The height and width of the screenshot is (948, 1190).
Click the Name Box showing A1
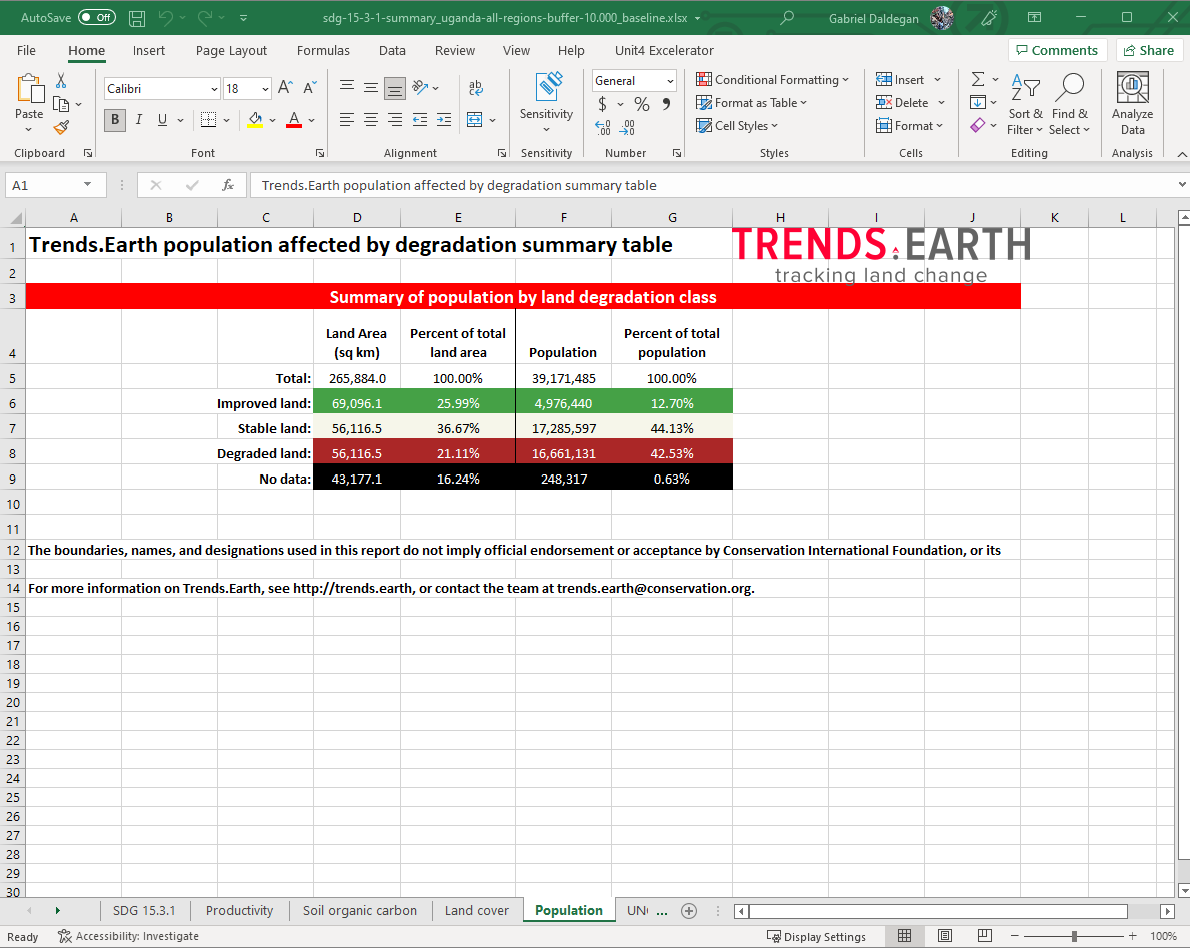(45, 185)
